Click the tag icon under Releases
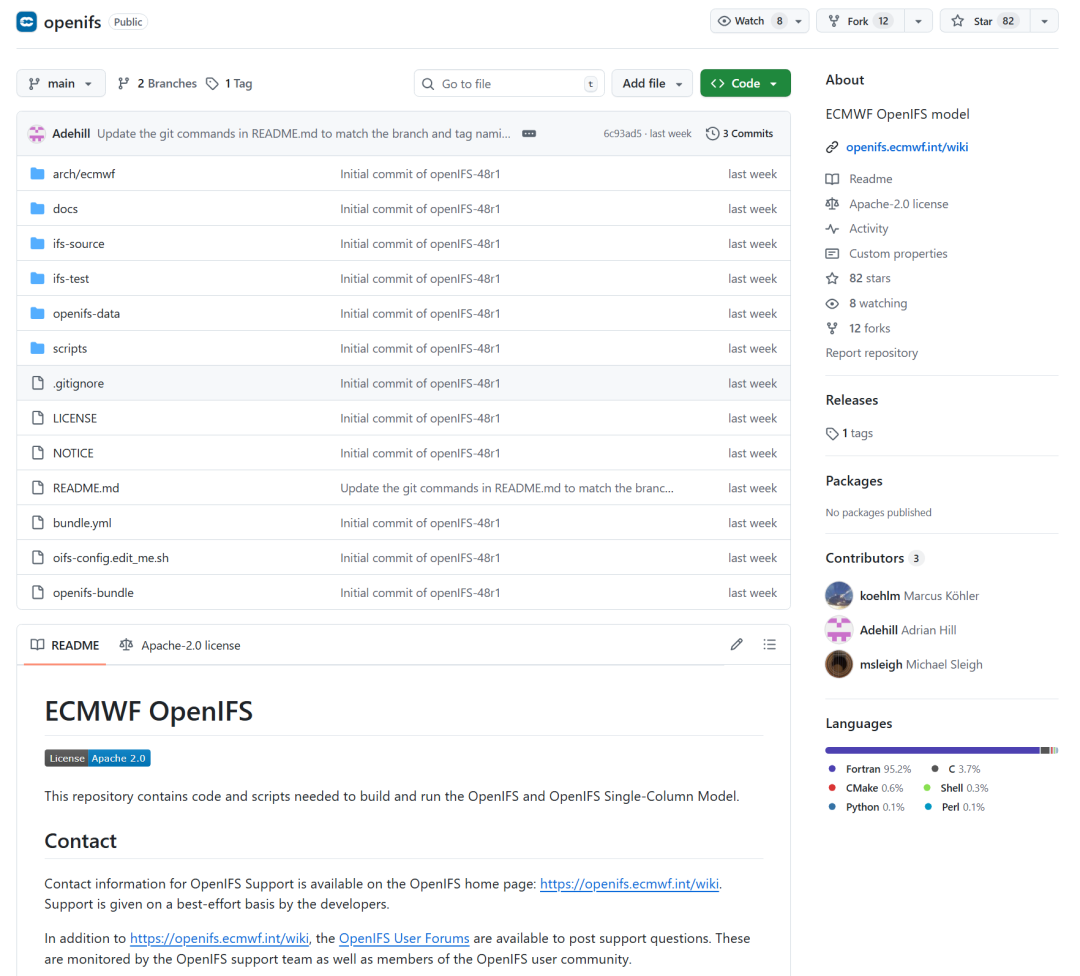Viewport: 1080px width, 976px height. [x=832, y=433]
